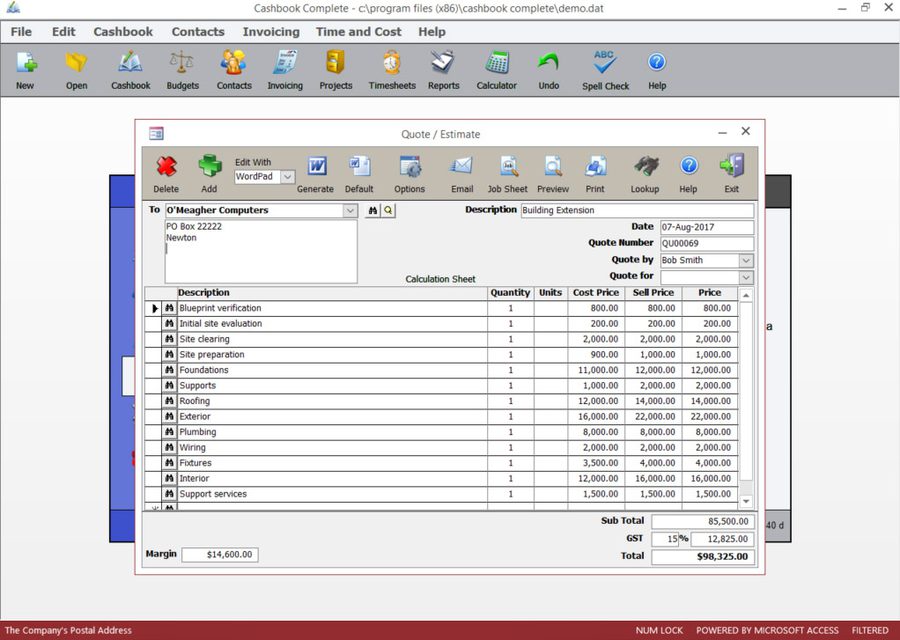The width and height of the screenshot is (900, 640).
Task: Click the table scrollbar up arrow
Action: click(x=746, y=296)
